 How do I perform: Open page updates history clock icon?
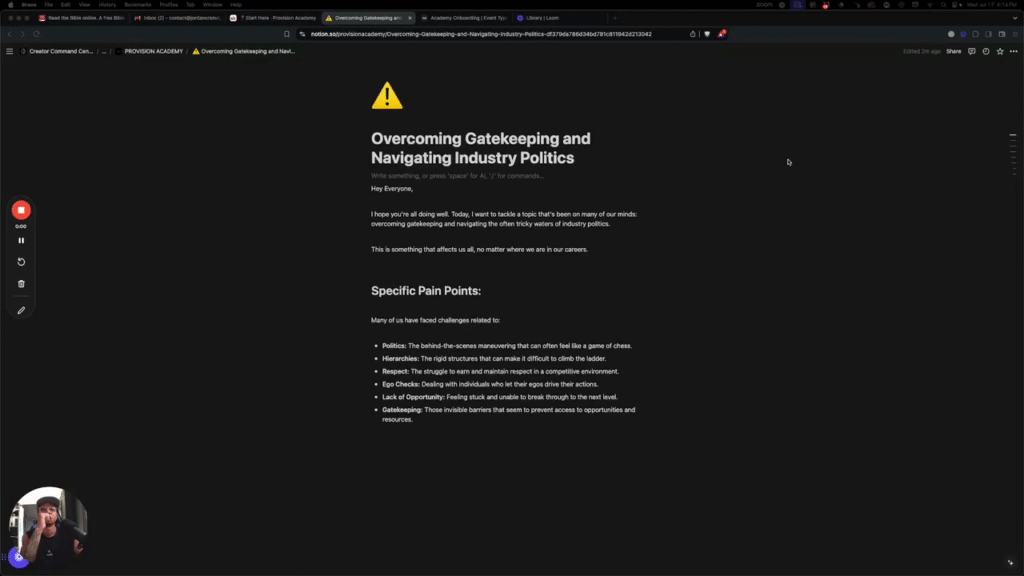986,51
